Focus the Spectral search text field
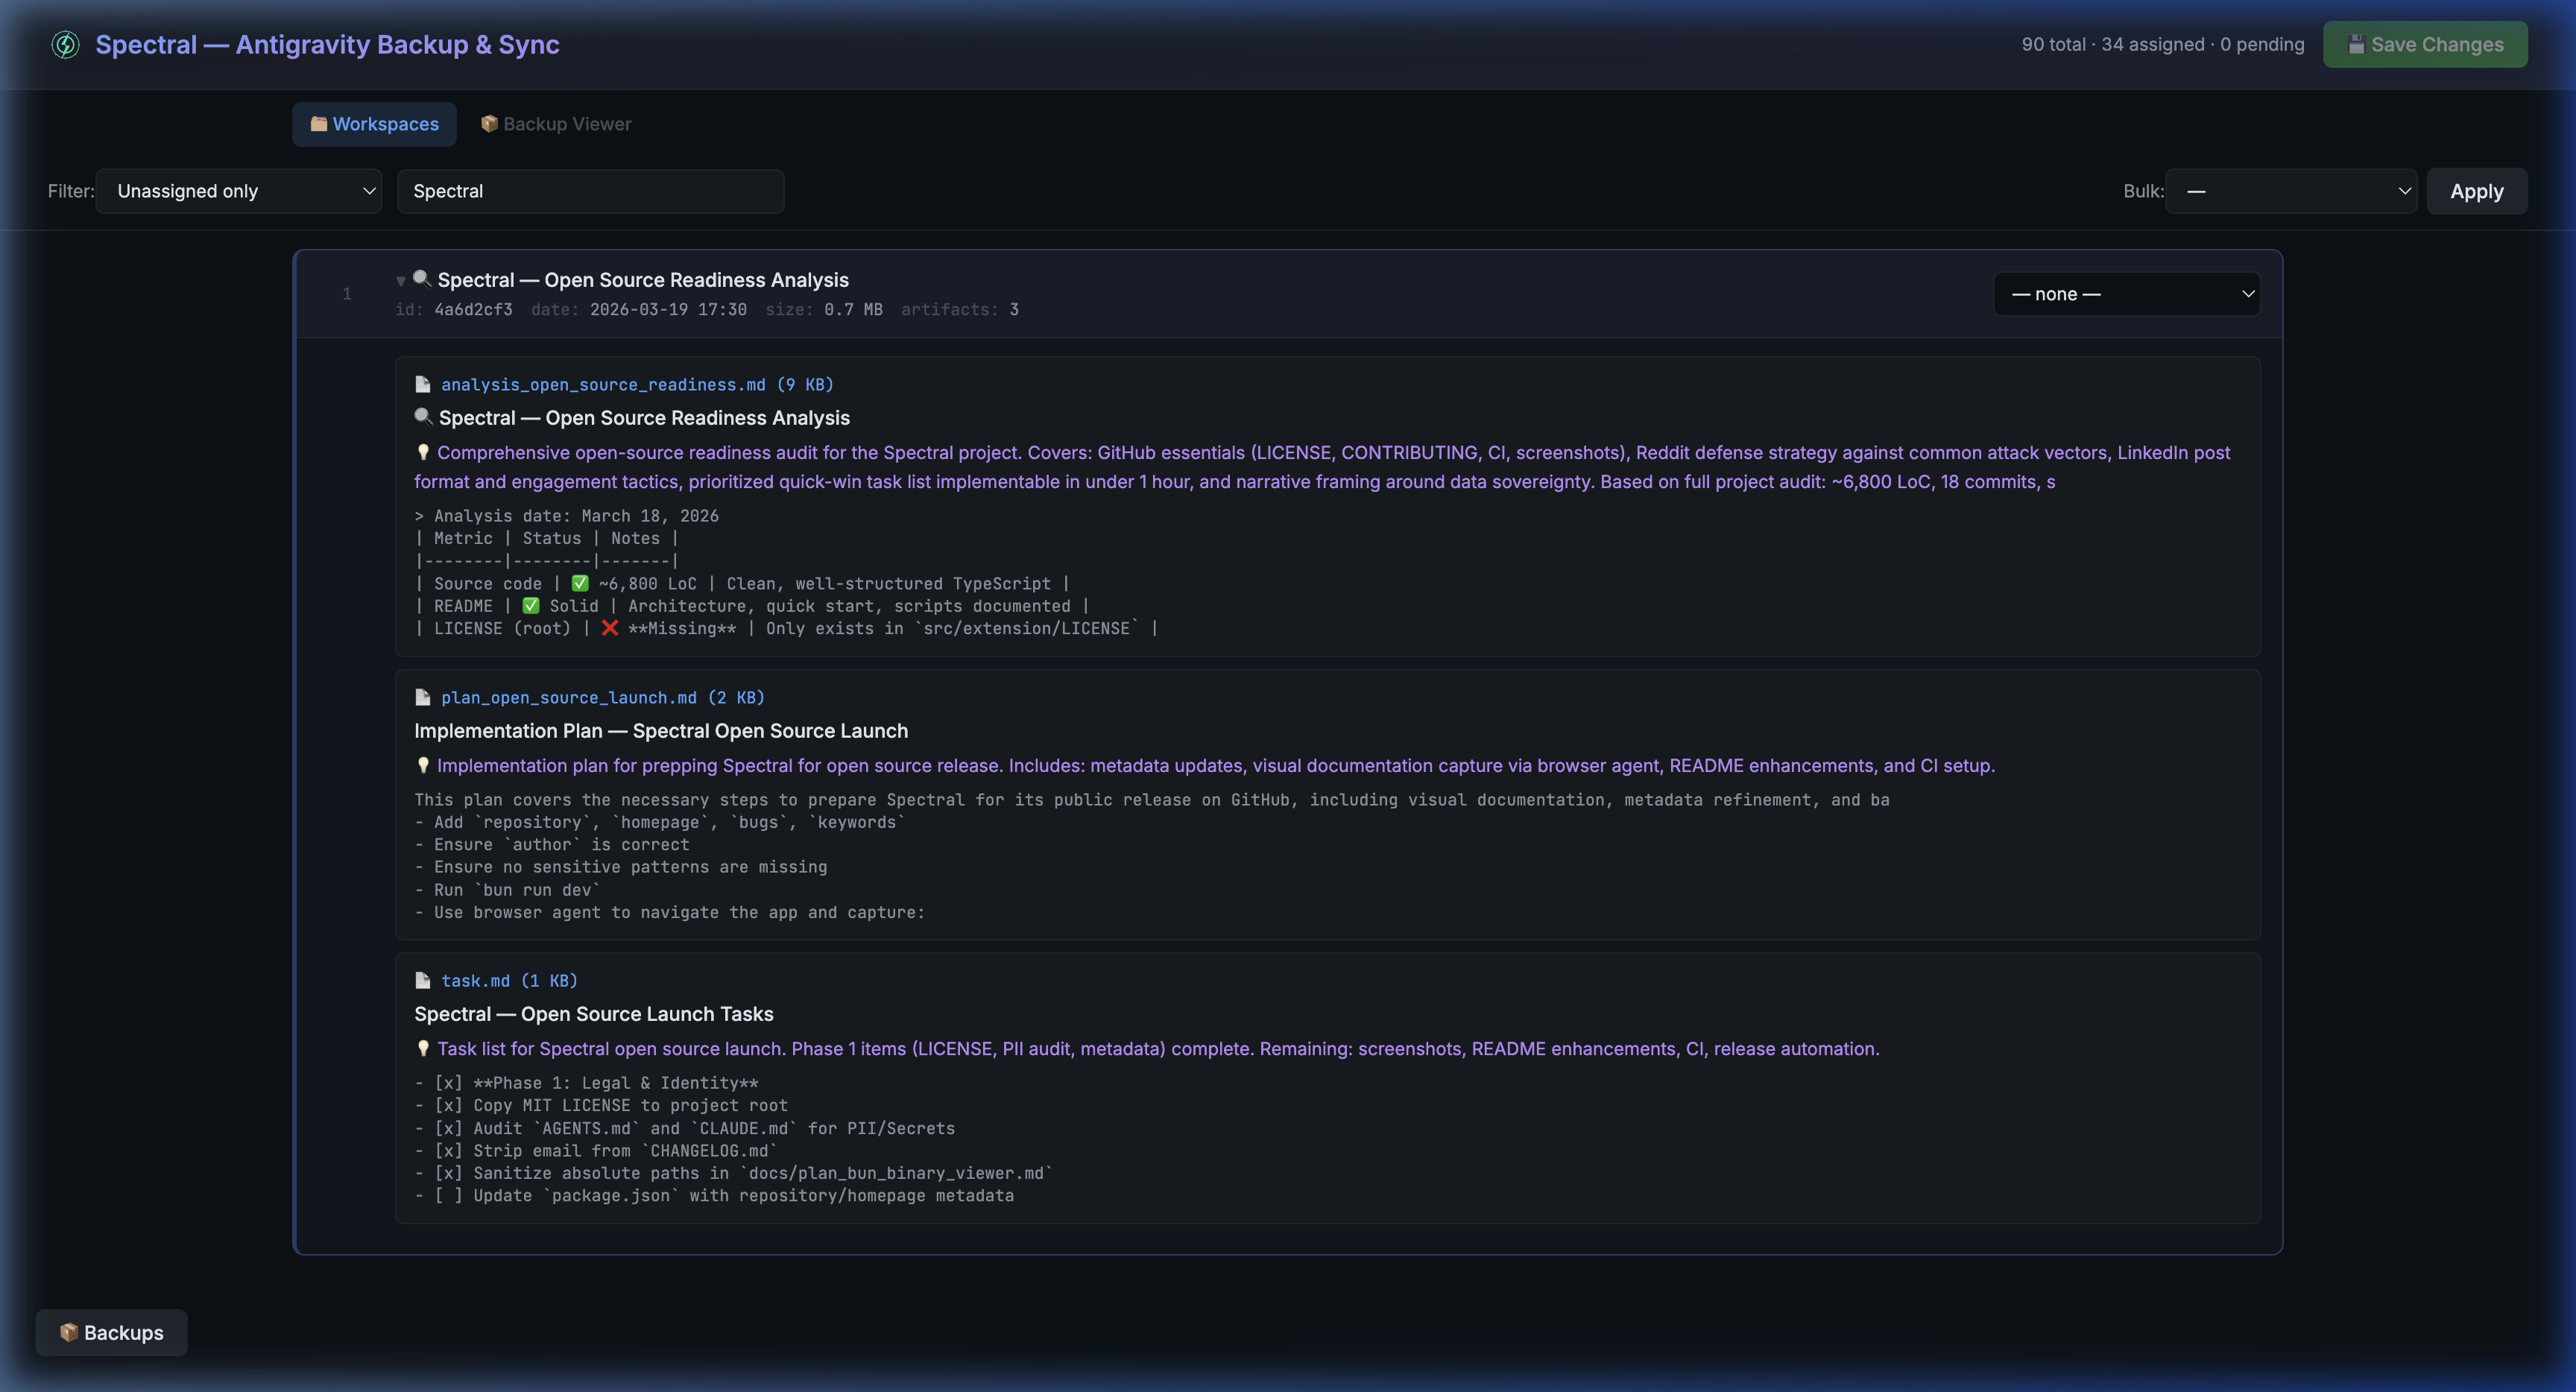Image resolution: width=2576 pixels, height=1392 pixels. (590, 191)
